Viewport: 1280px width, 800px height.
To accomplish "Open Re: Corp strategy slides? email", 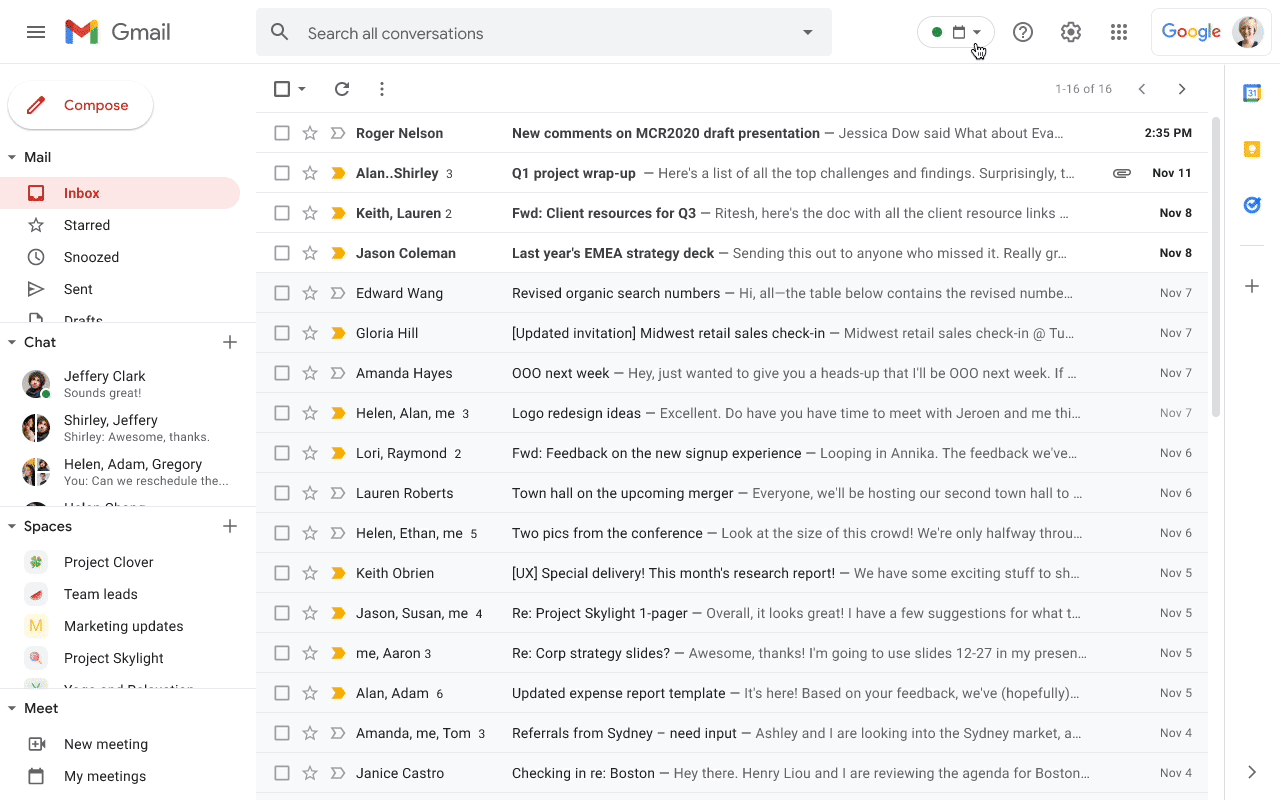I will click(x=732, y=653).
